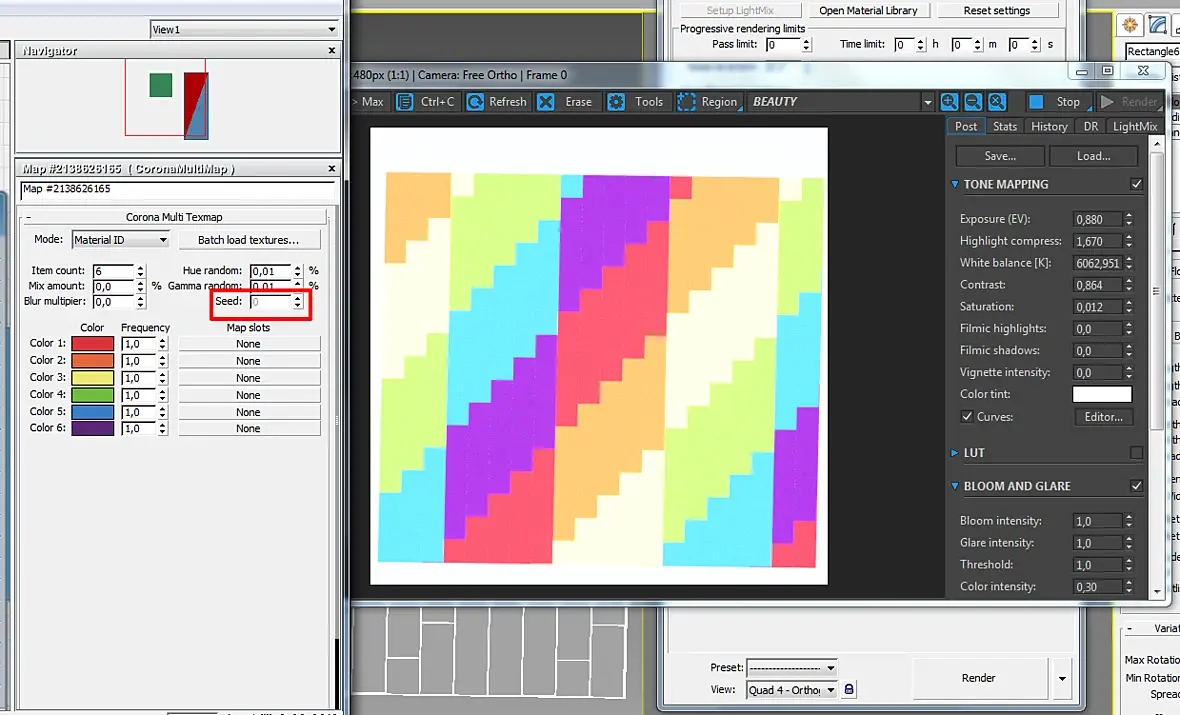Click the Render button in Render Setup
Screen dimensions: 1180x715
pyautogui.click(x=978, y=678)
